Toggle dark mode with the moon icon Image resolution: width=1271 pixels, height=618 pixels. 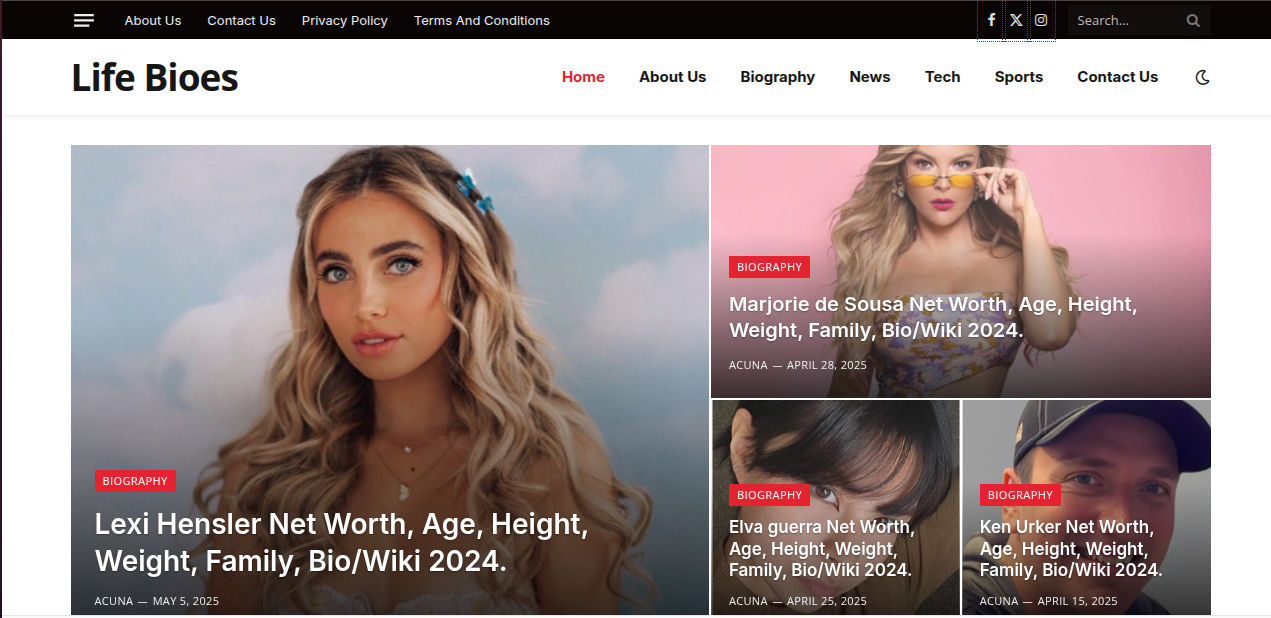1202,77
